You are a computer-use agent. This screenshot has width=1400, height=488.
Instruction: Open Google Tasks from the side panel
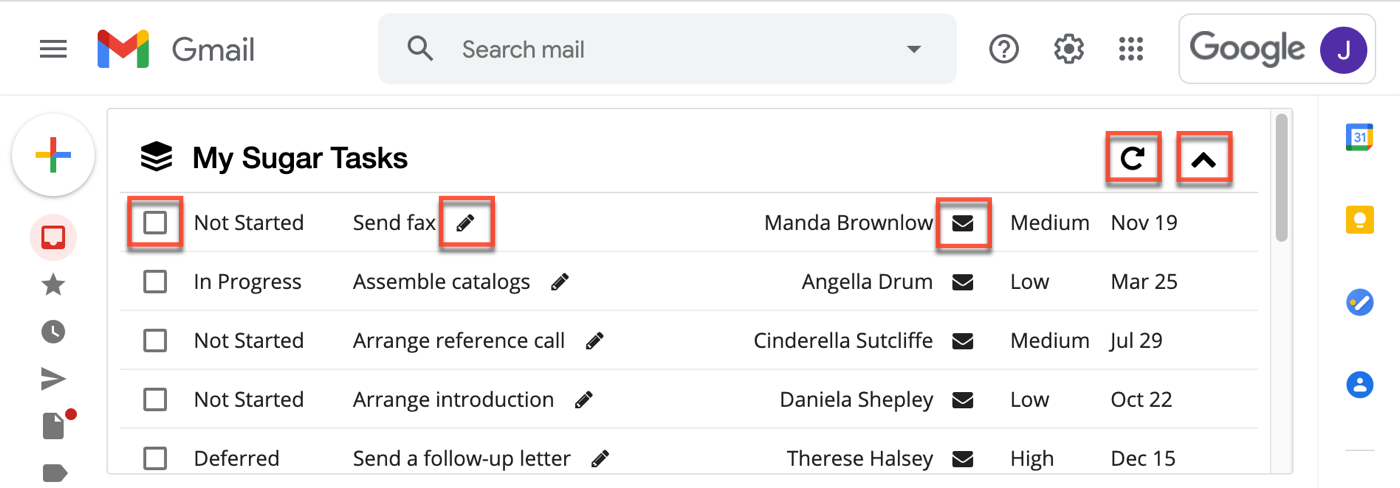[x=1359, y=302]
